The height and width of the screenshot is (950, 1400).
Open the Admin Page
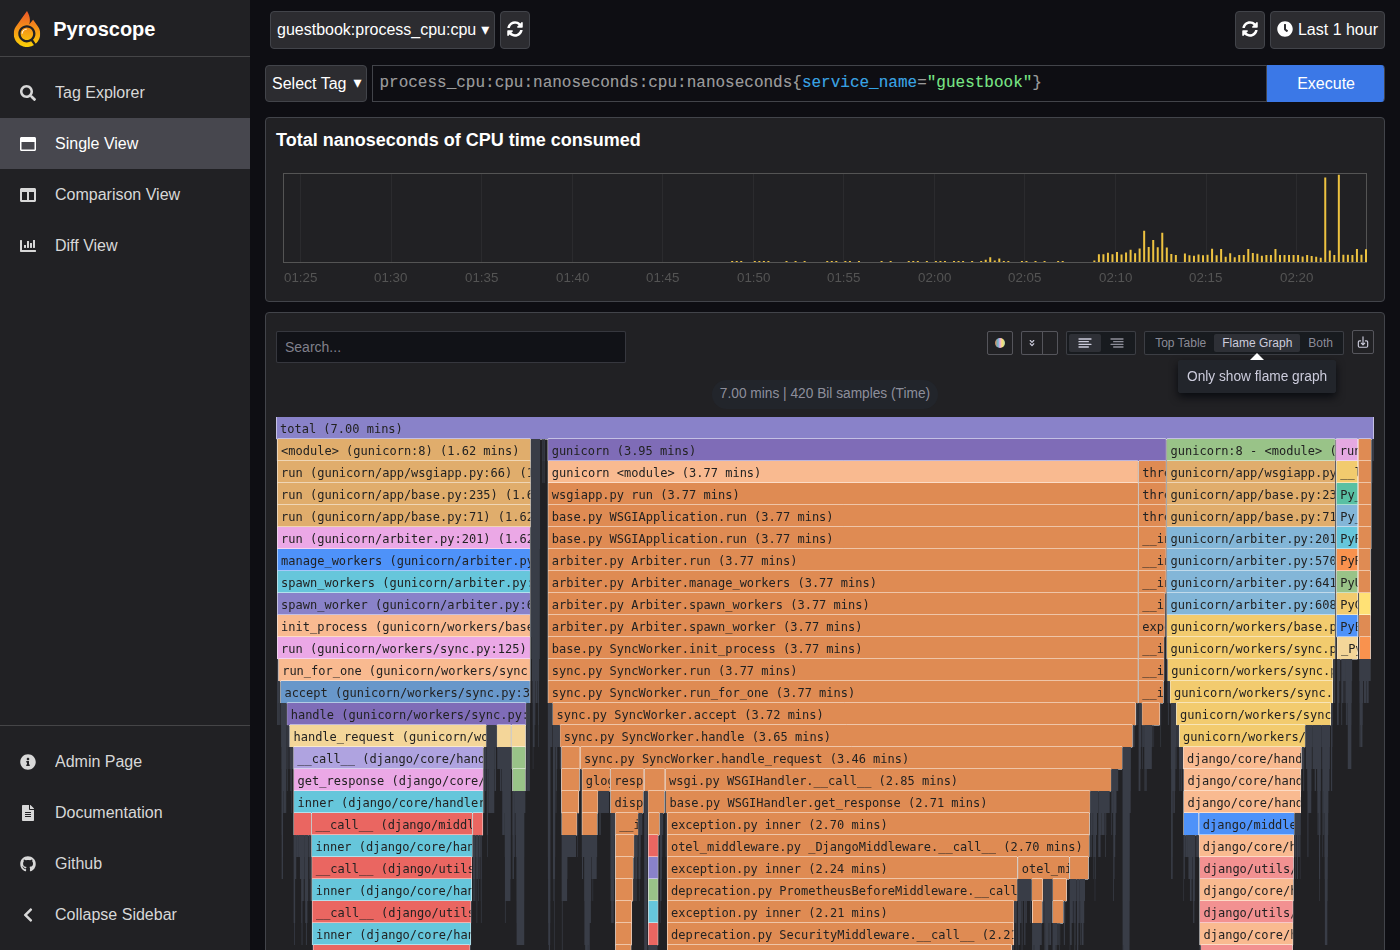coord(125,762)
